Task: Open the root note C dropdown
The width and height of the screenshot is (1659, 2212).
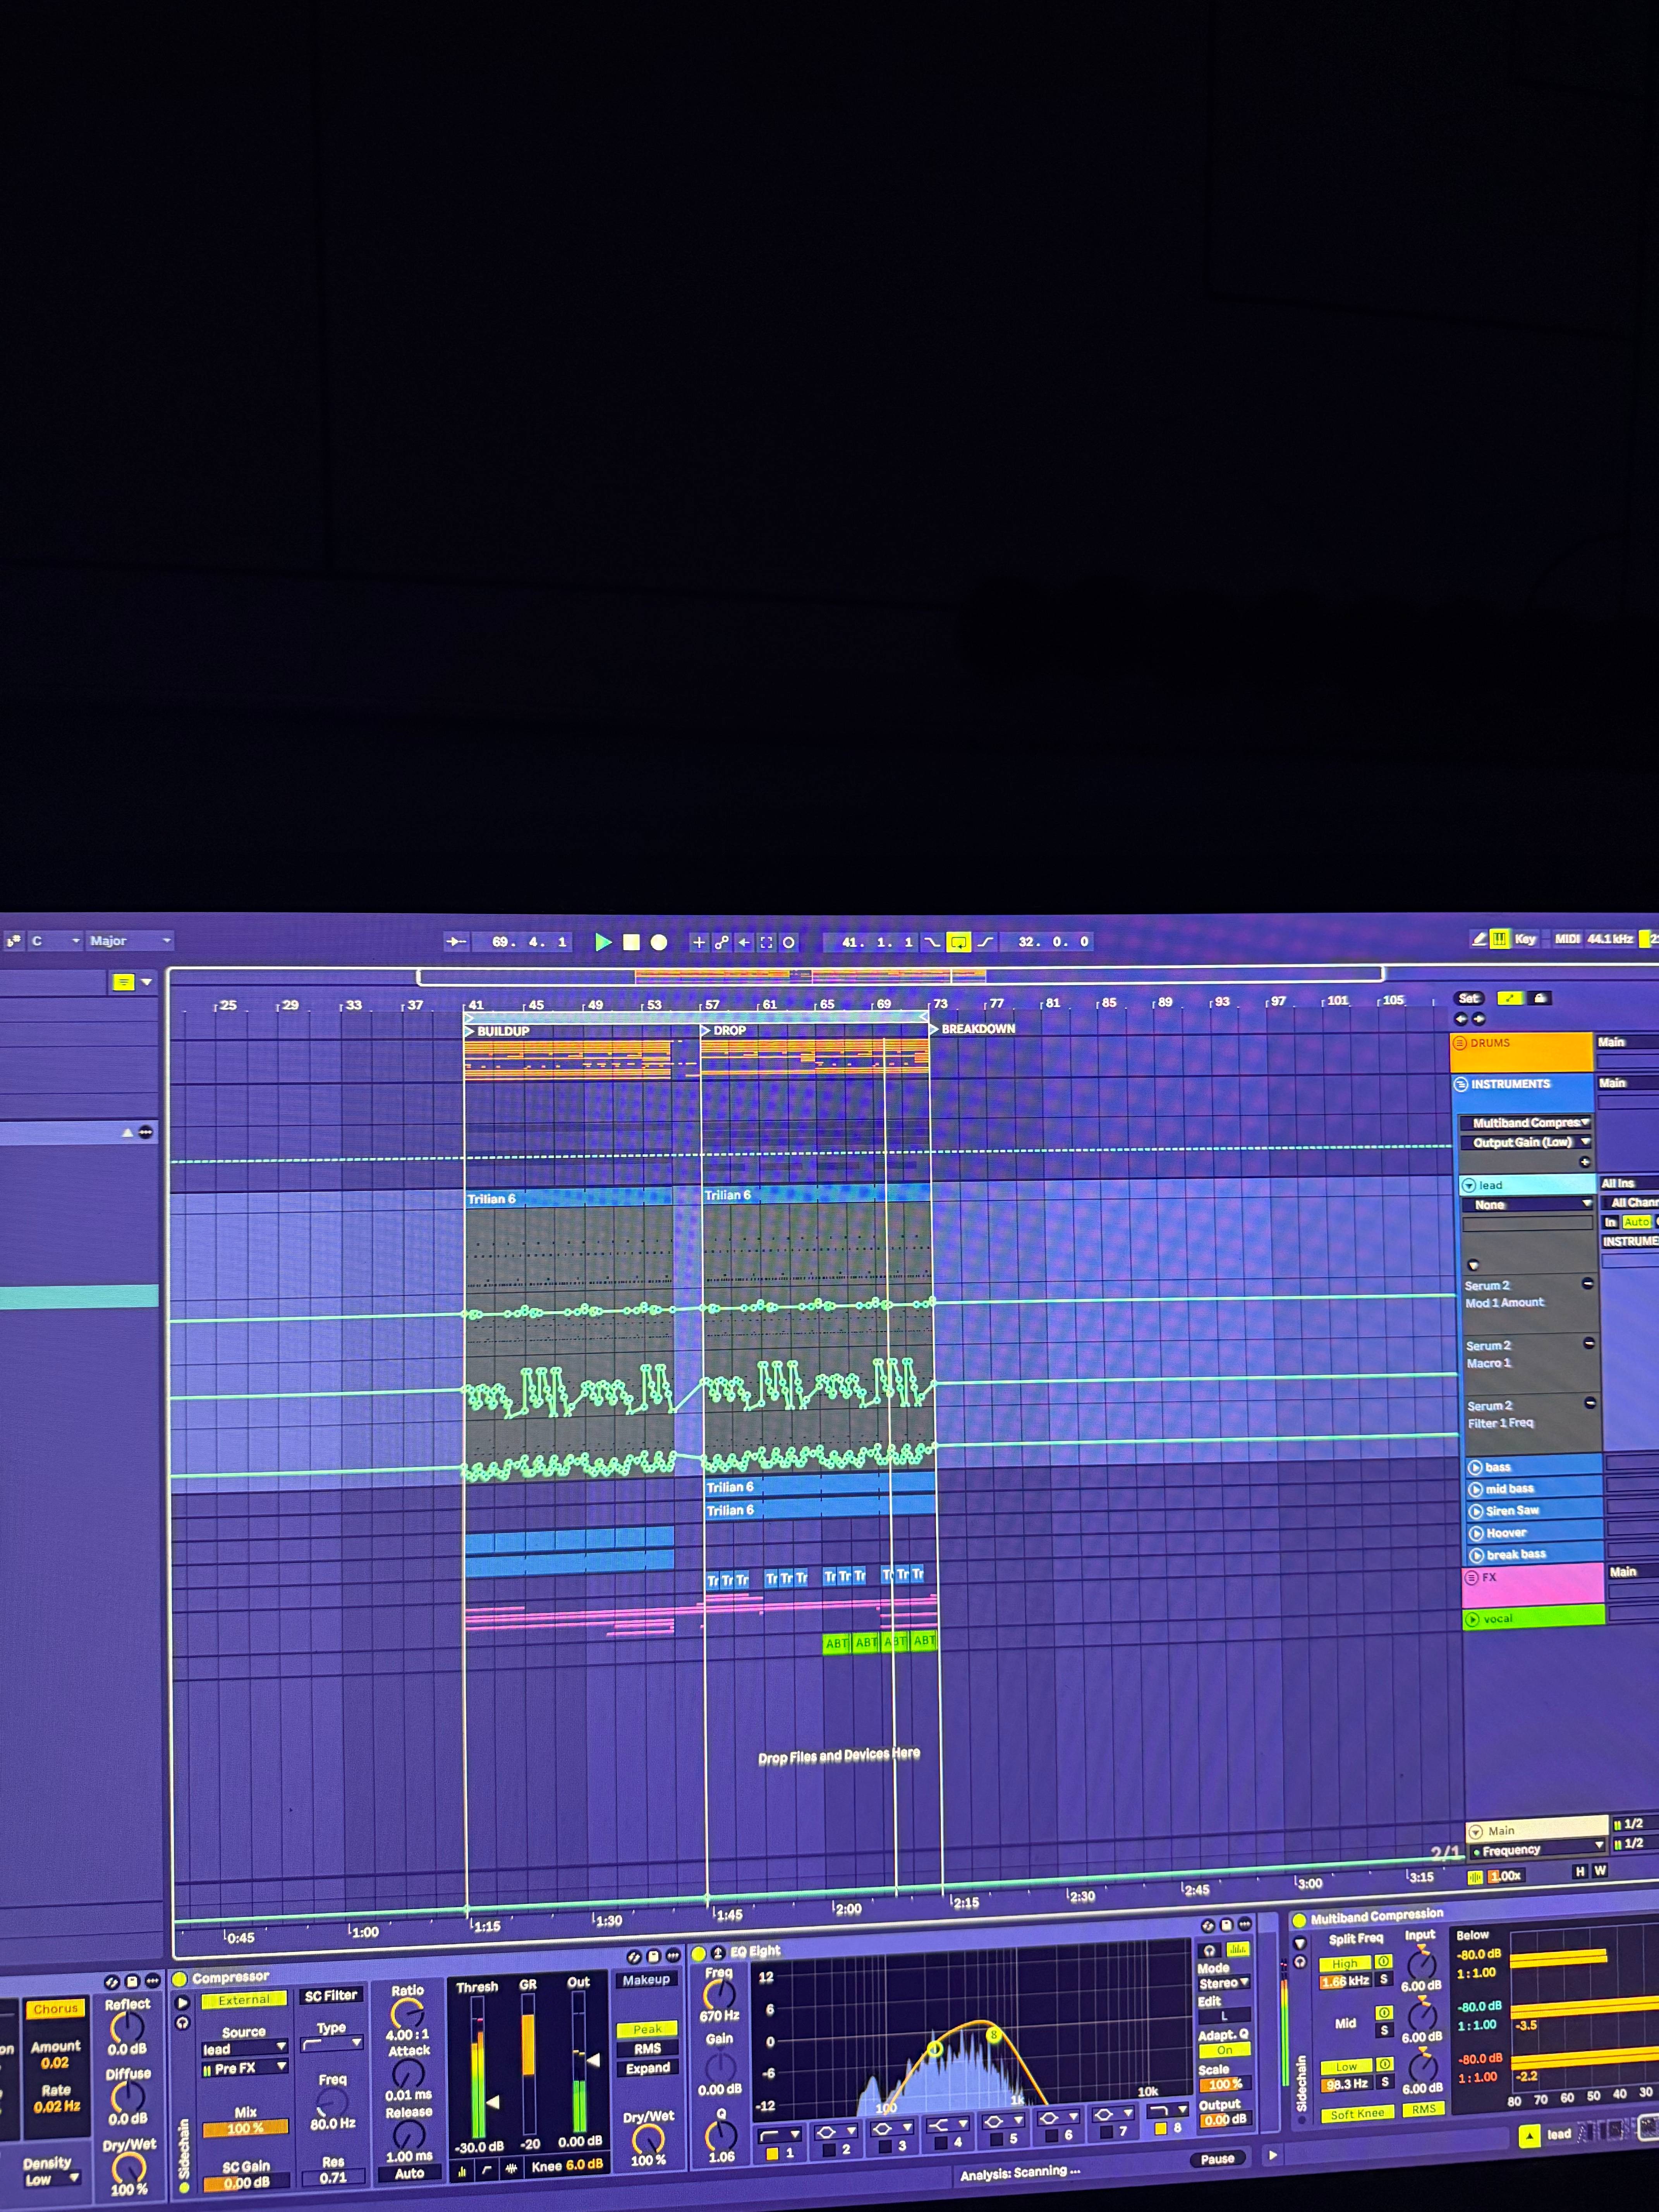Action: [55, 941]
